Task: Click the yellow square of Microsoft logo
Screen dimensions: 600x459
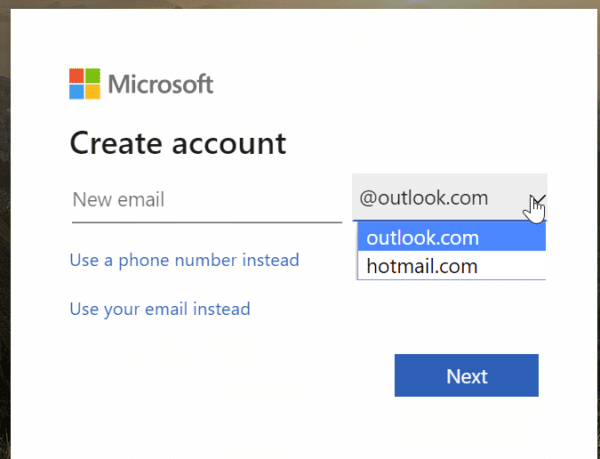Action: [x=91, y=91]
